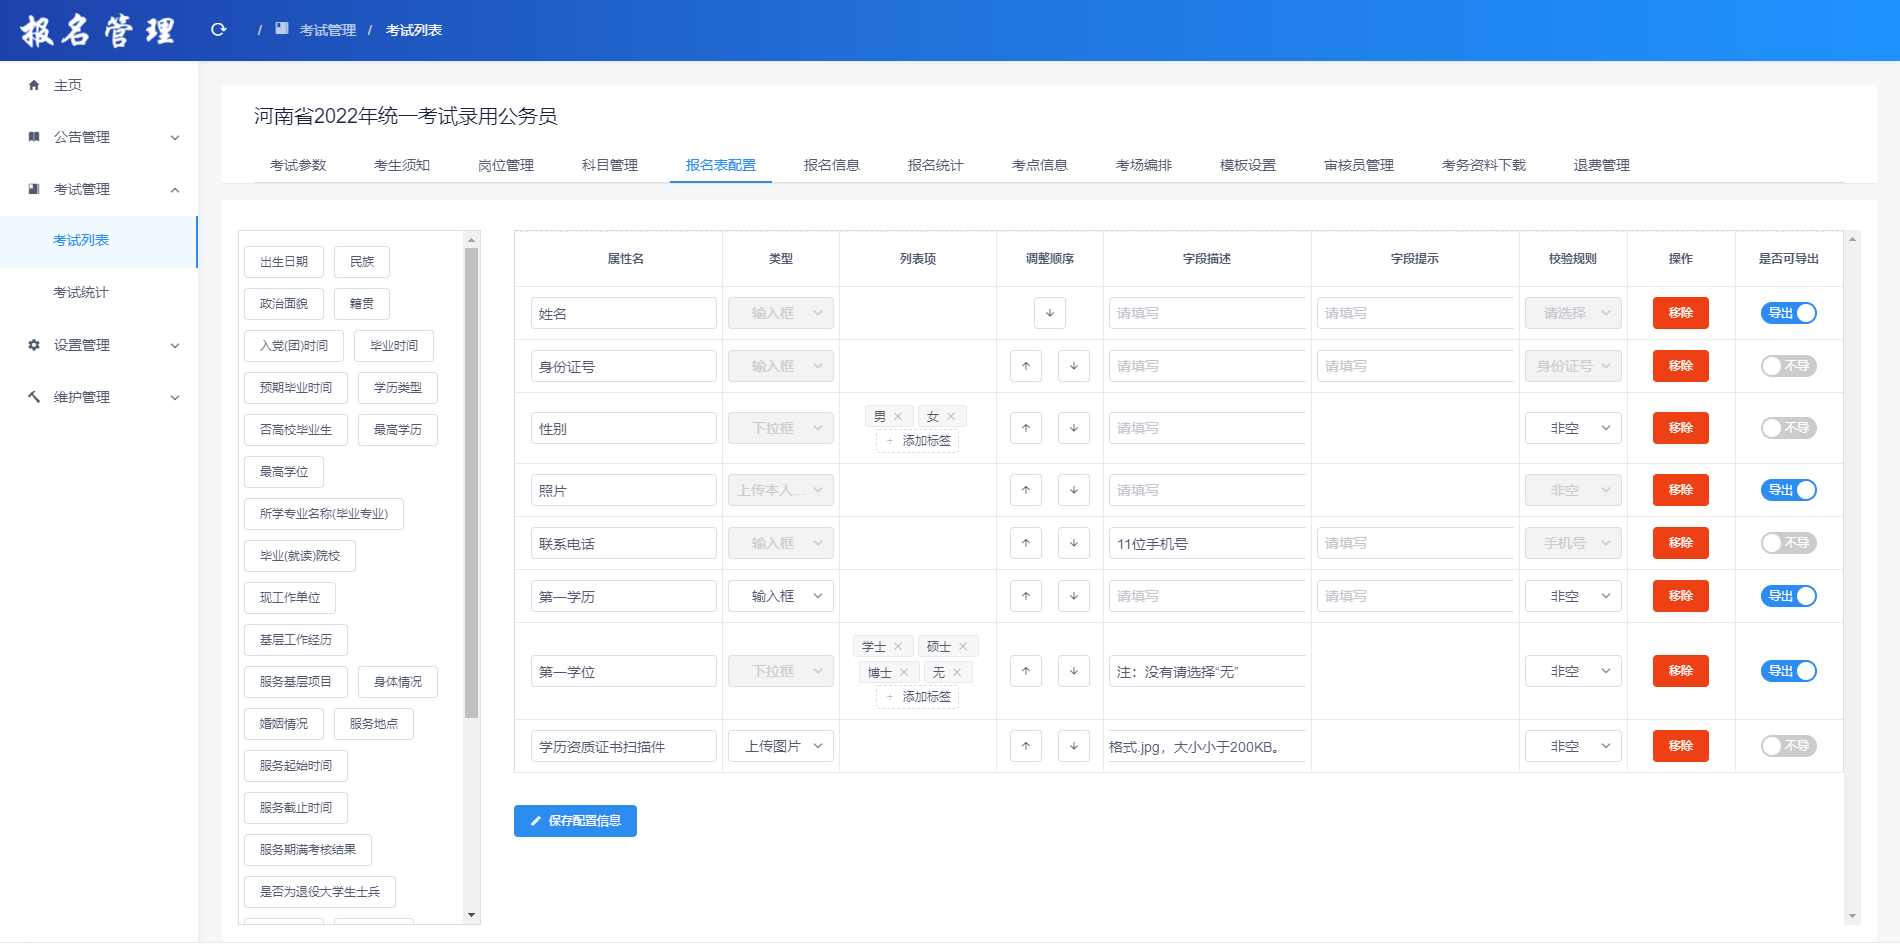Screen dimensions: 1900x944
Task: Click the home icon next to 主页
Action: [34, 85]
